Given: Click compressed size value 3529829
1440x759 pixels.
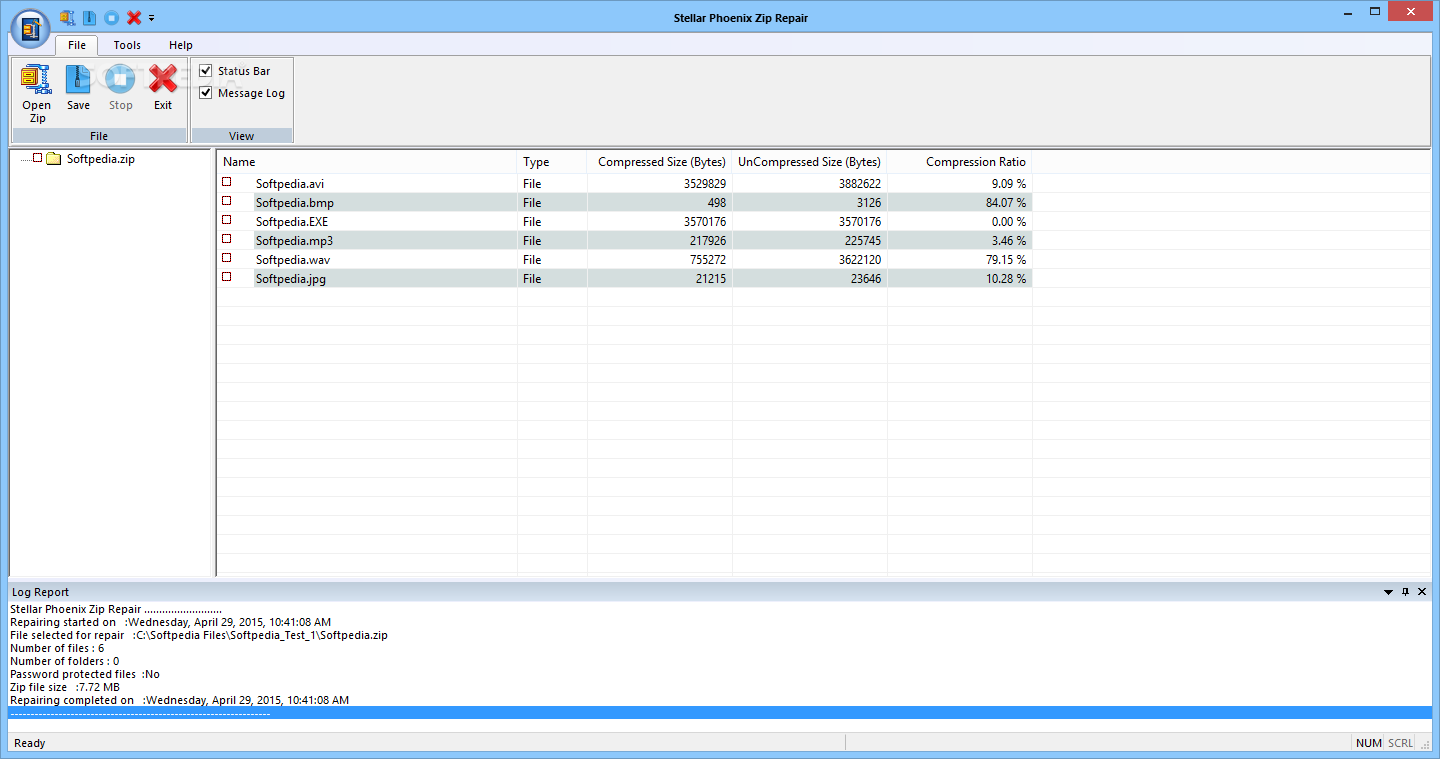Looking at the screenshot, I should pyautogui.click(x=705, y=184).
